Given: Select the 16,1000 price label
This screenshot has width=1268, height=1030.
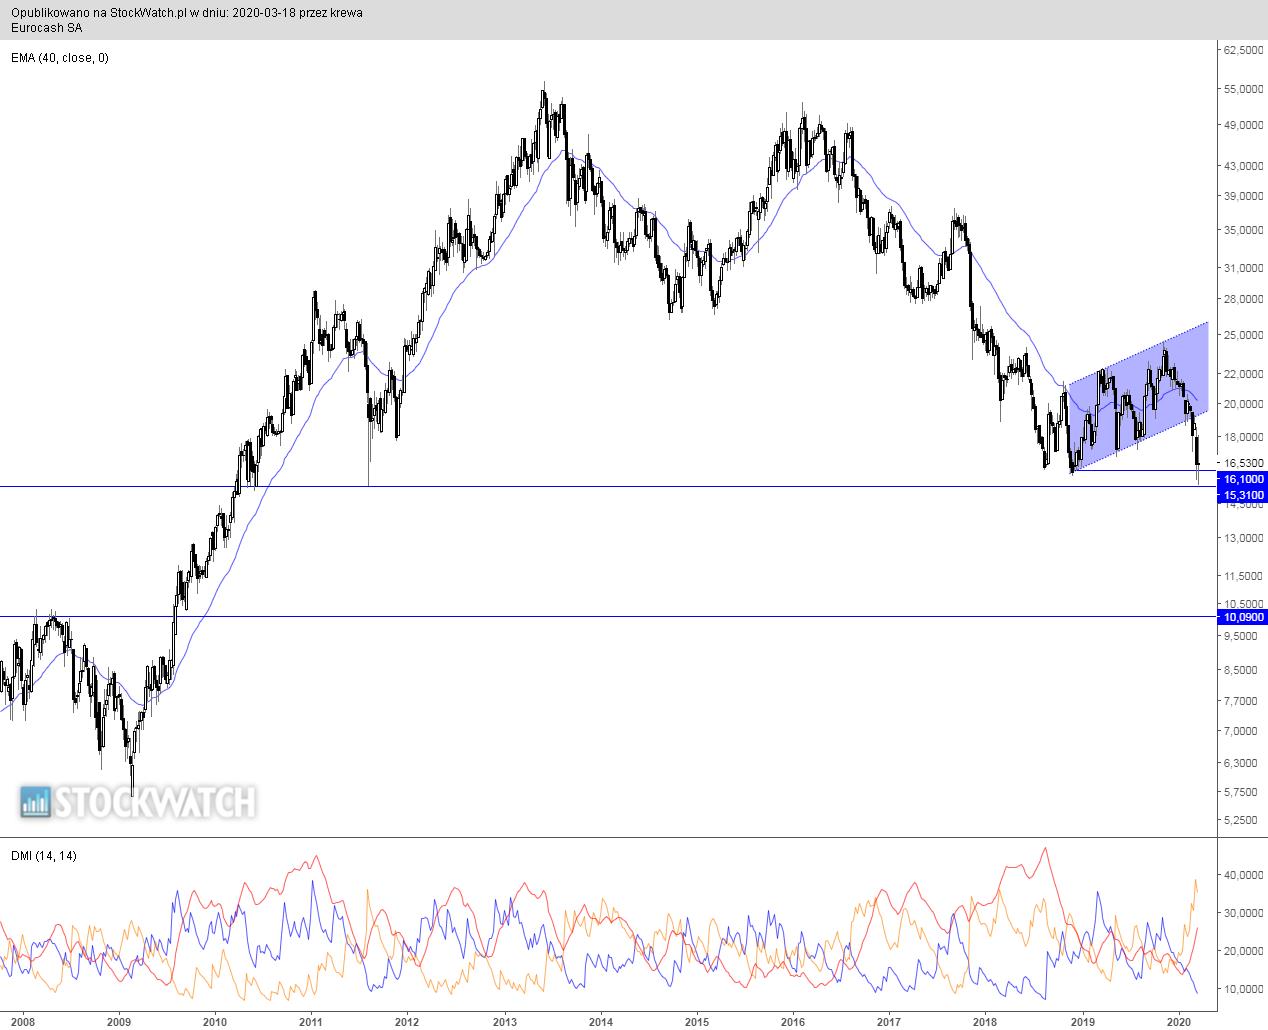Looking at the screenshot, I should click(1243, 480).
